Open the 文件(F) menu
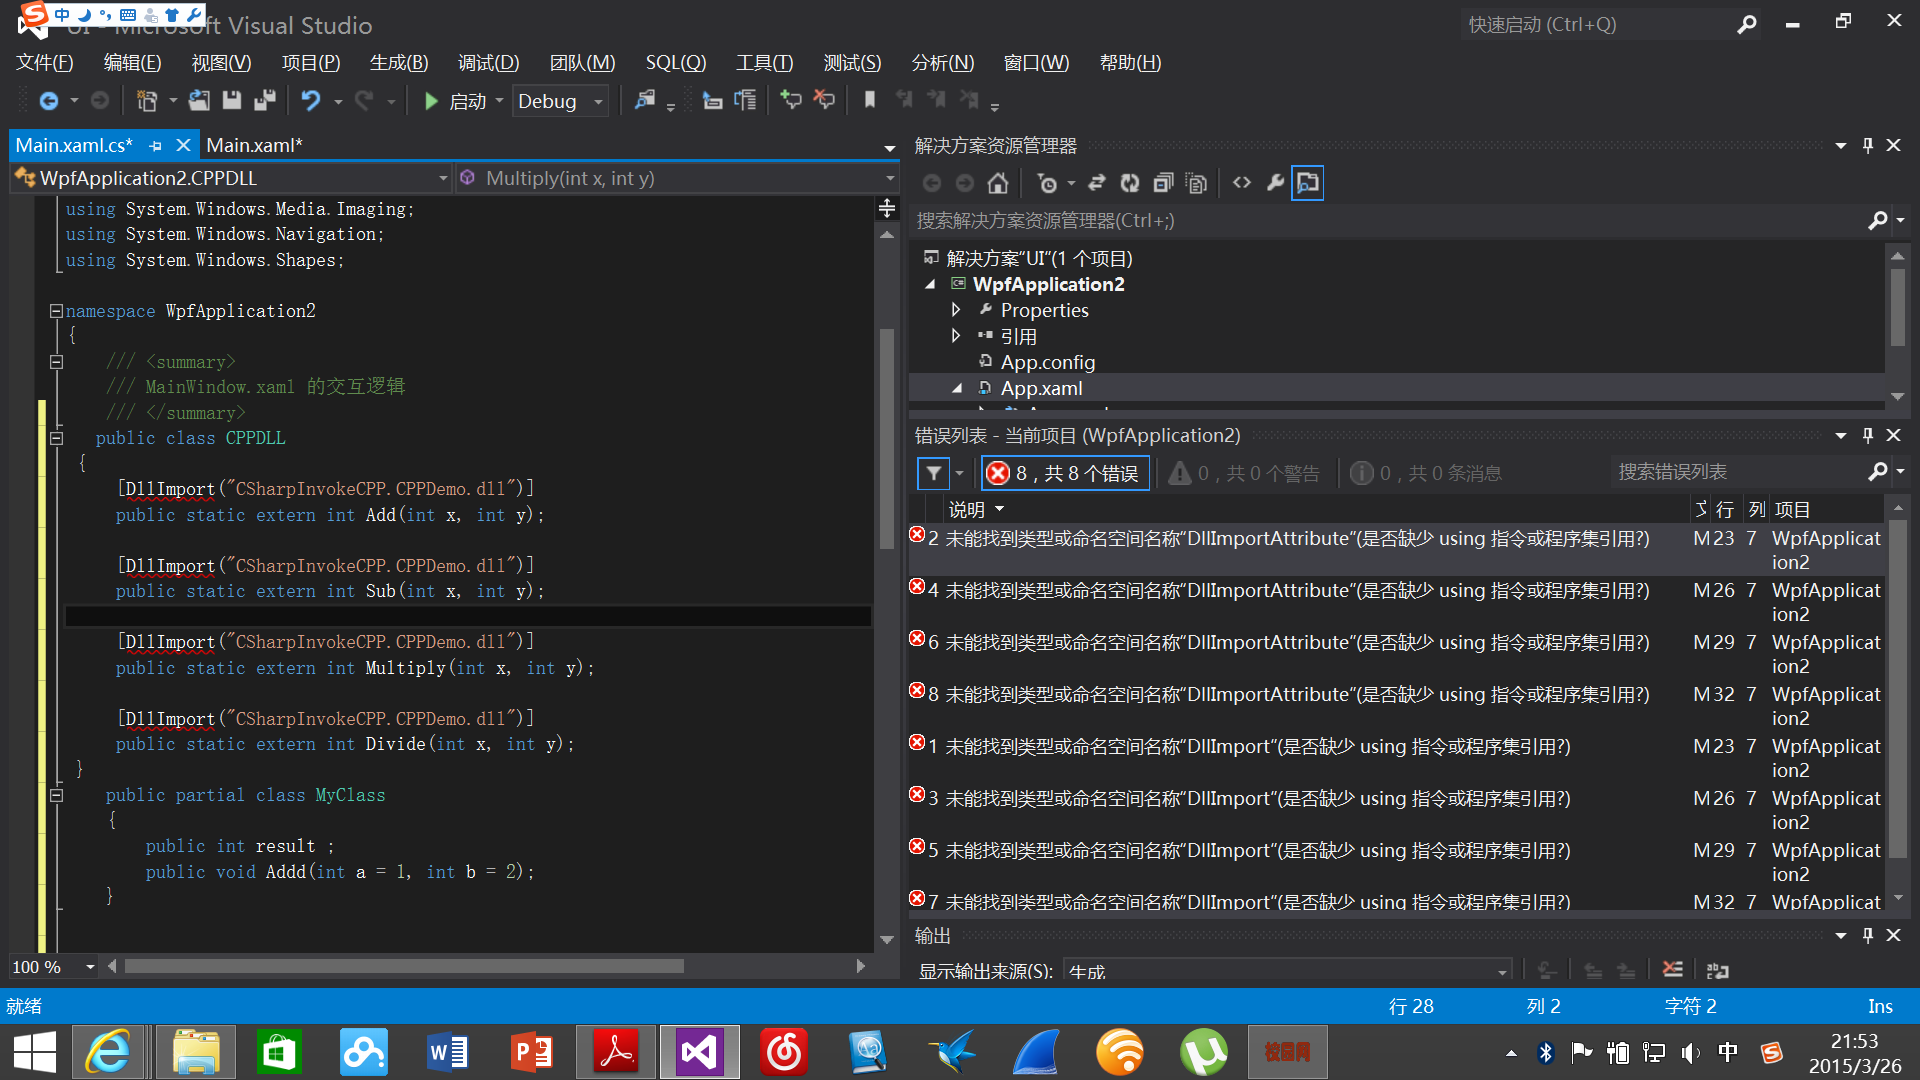This screenshot has height=1080, width=1920. 45,63
